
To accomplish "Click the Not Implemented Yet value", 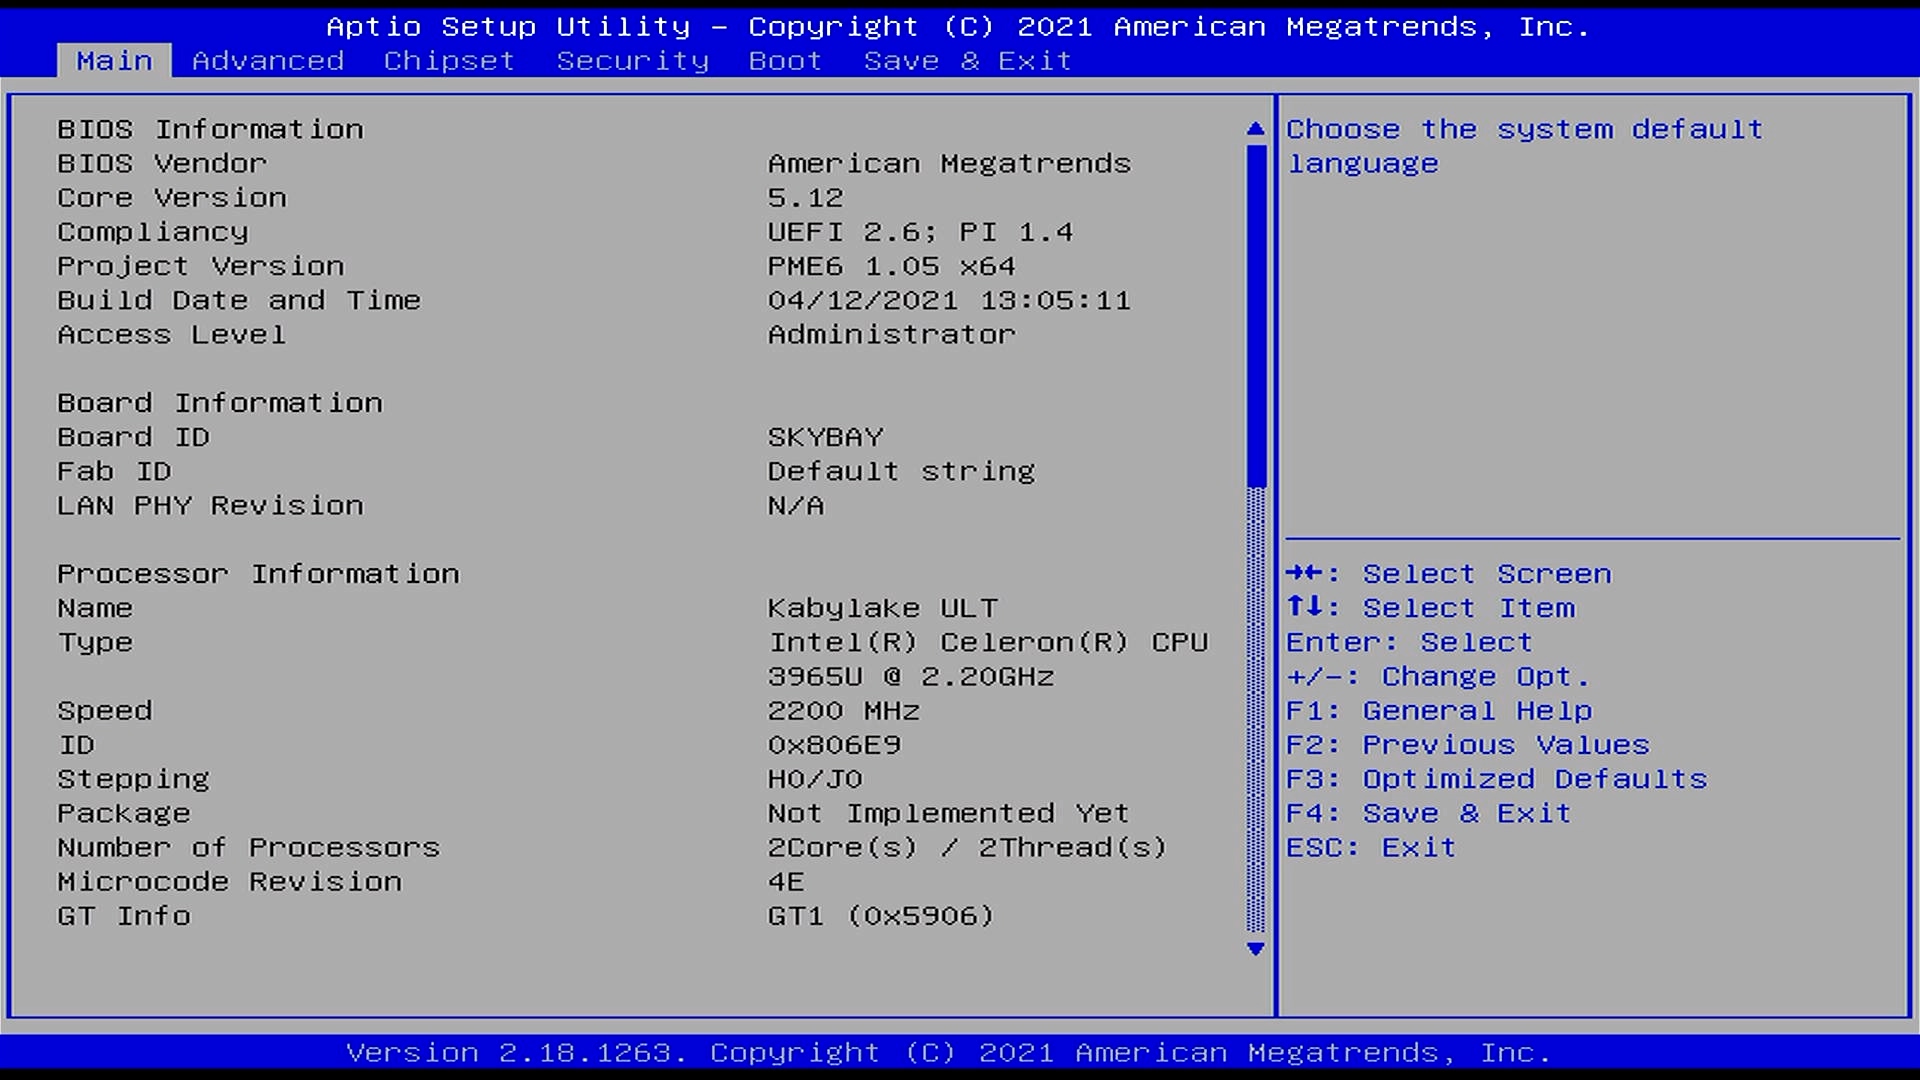I will point(948,813).
